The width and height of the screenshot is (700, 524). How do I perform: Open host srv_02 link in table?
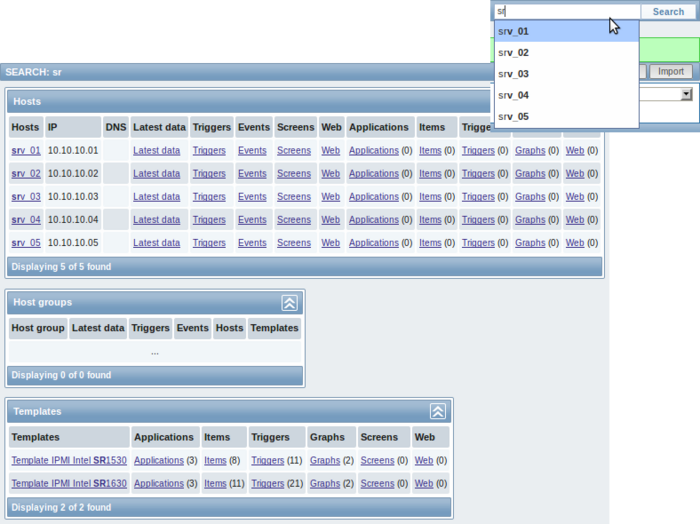tap(26, 174)
